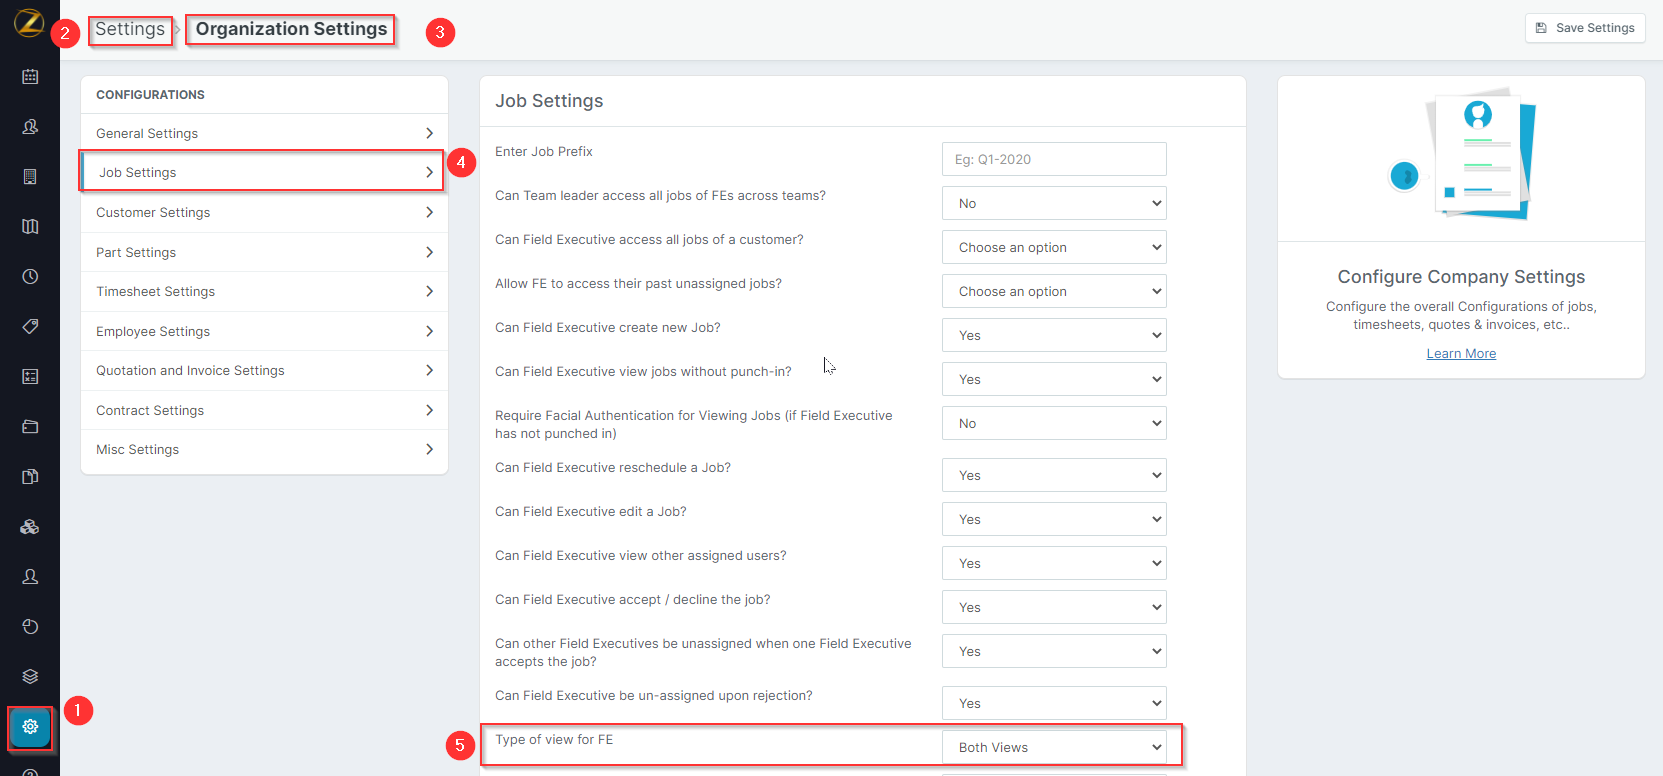Open the 'Type of view for FE' dropdown
The height and width of the screenshot is (776, 1663).
1054,748
